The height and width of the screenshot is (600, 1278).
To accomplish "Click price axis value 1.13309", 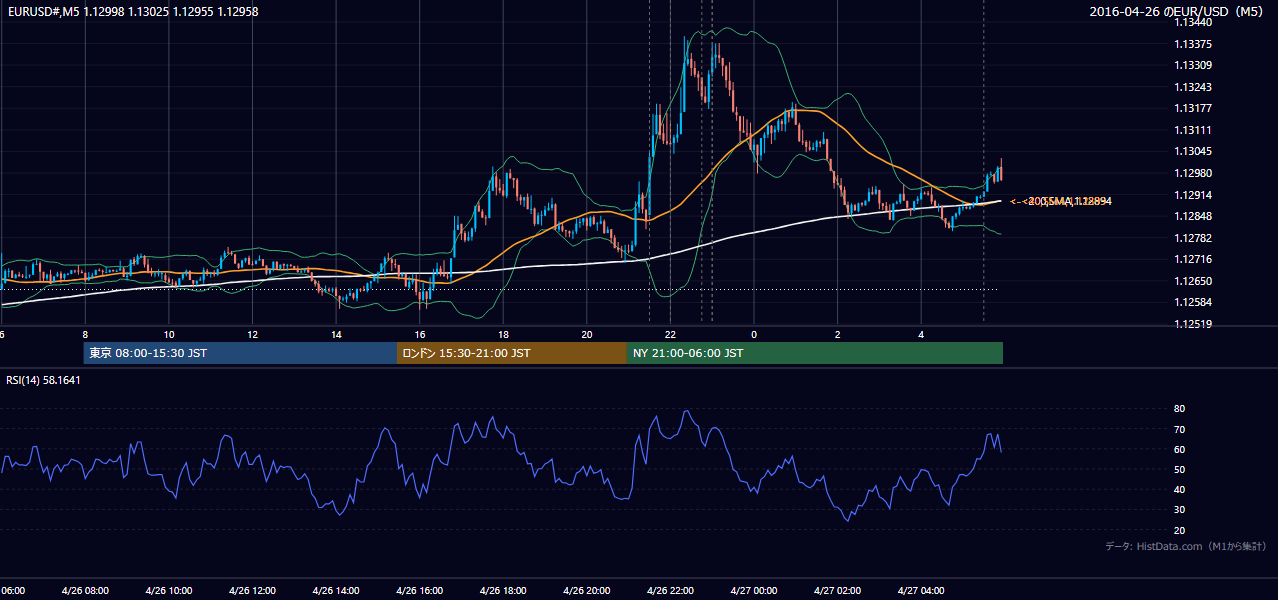I will tap(1194, 65).
